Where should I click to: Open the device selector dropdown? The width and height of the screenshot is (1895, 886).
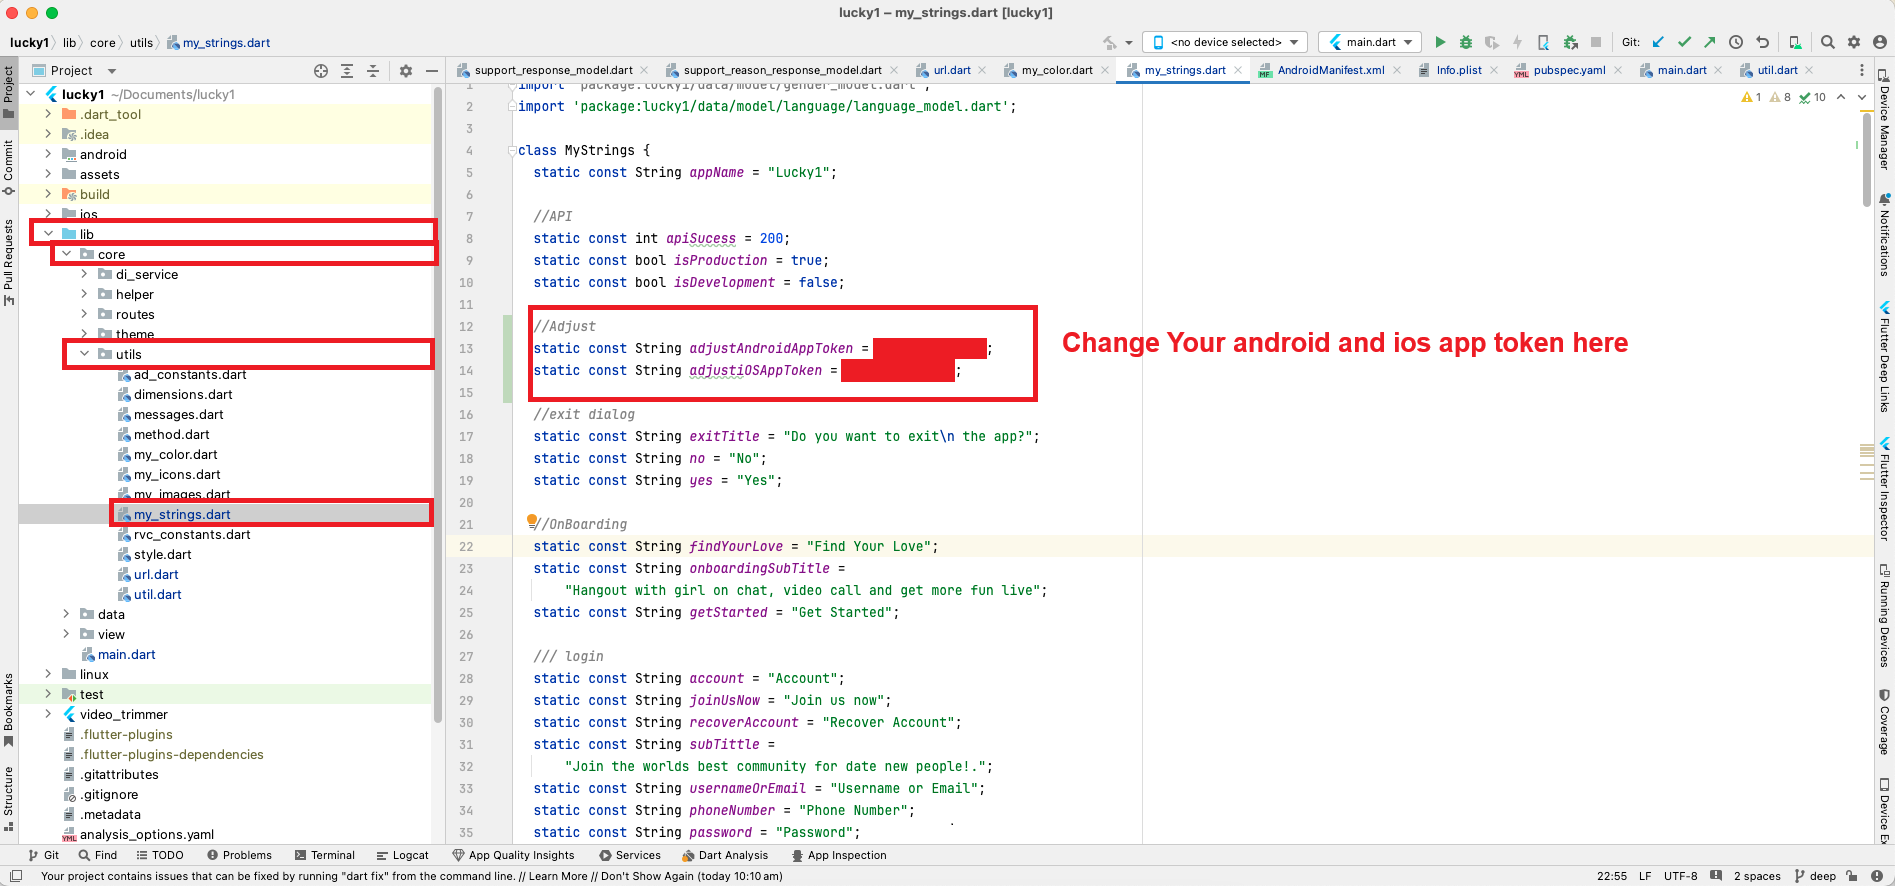tap(1225, 42)
